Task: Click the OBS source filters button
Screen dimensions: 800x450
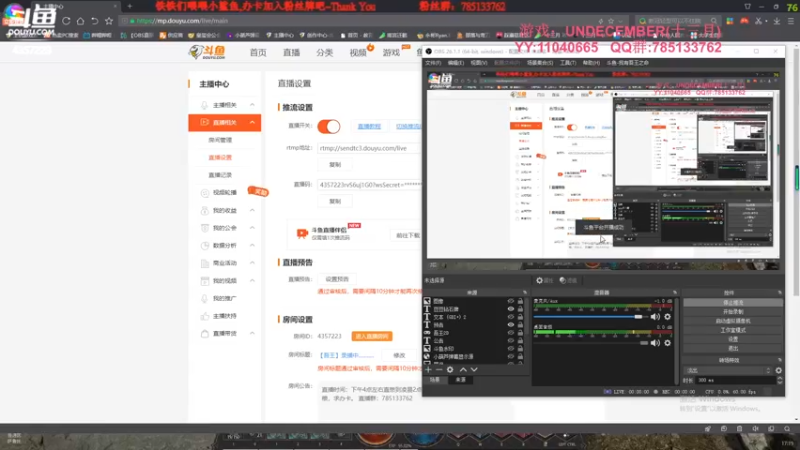Action: click(568, 280)
